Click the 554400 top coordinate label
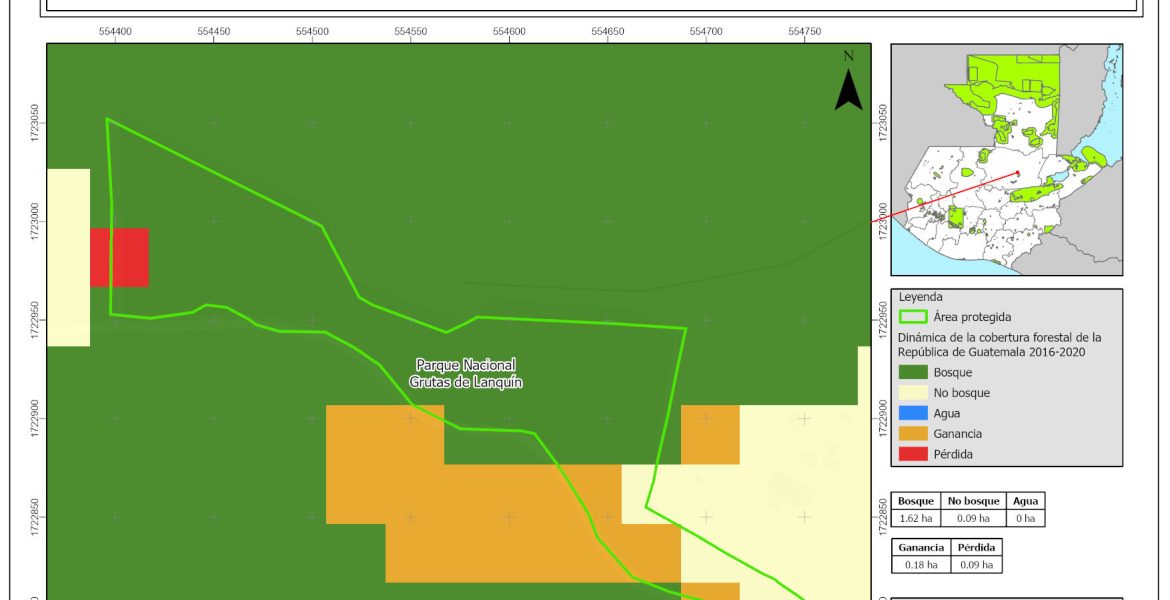1170x600 pixels. 115,31
